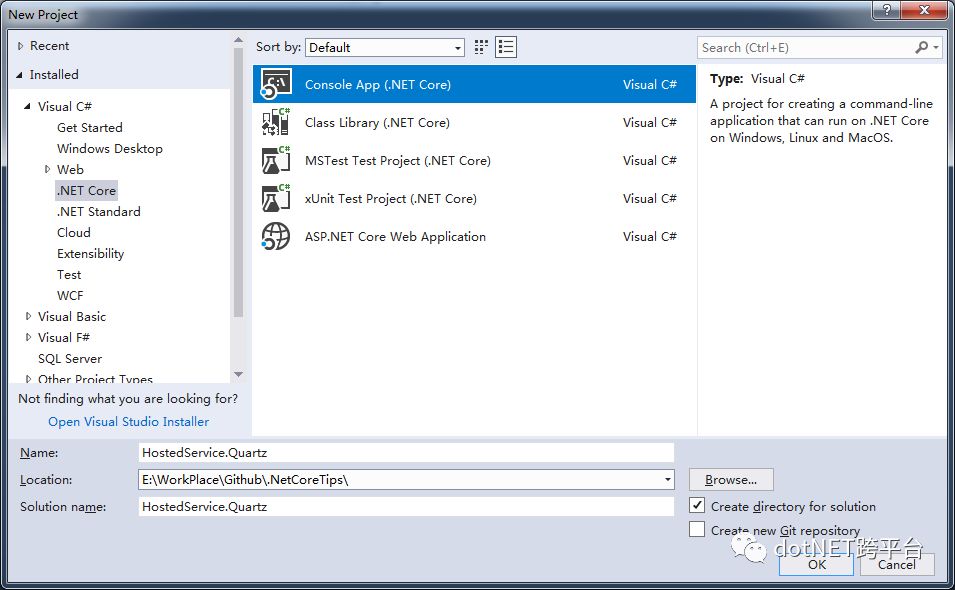The width and height of the screenshot is (955, 590).
Task: Select the .NET Core category
Action: click(x=86, y=191)
